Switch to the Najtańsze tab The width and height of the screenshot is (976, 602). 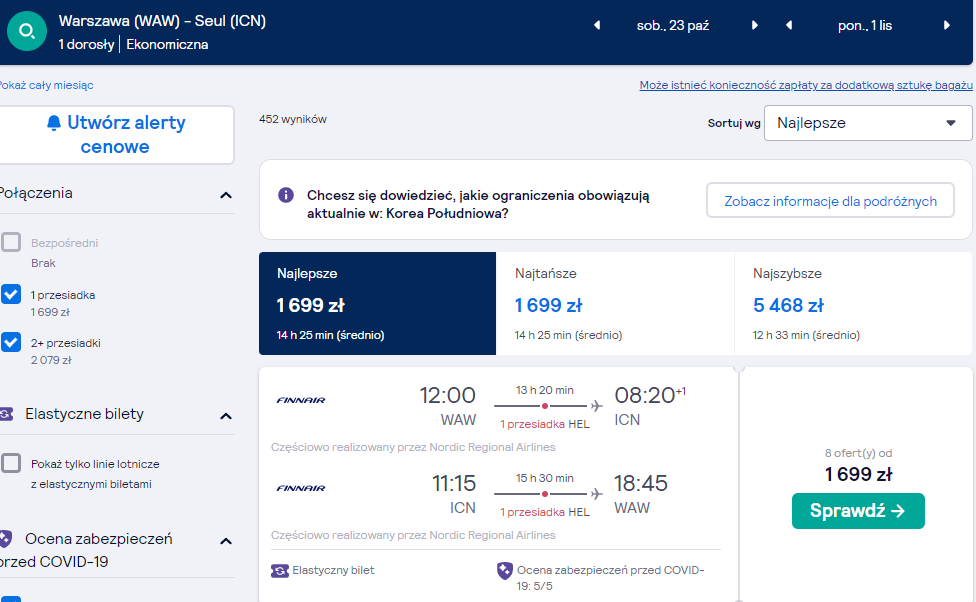coord(615,303)
